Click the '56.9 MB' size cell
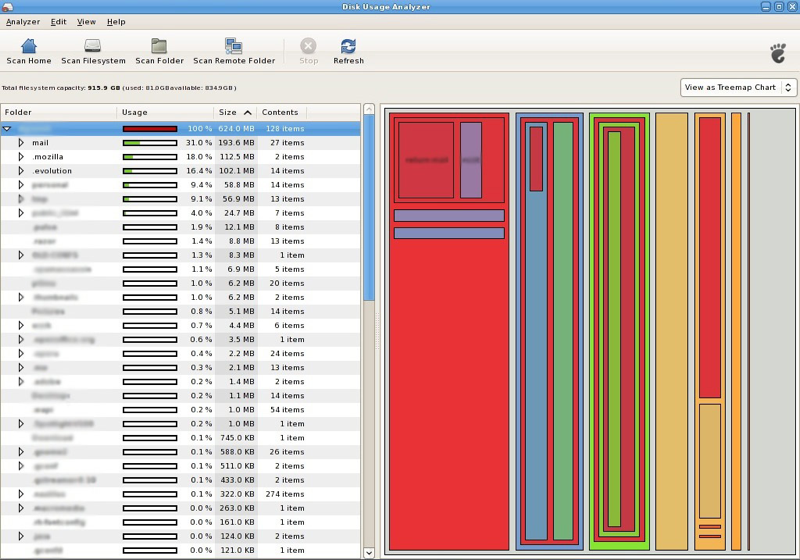Image resolution: width=800 pixels, height=560 pixels. pyautogui.click(x=238, y=199)
